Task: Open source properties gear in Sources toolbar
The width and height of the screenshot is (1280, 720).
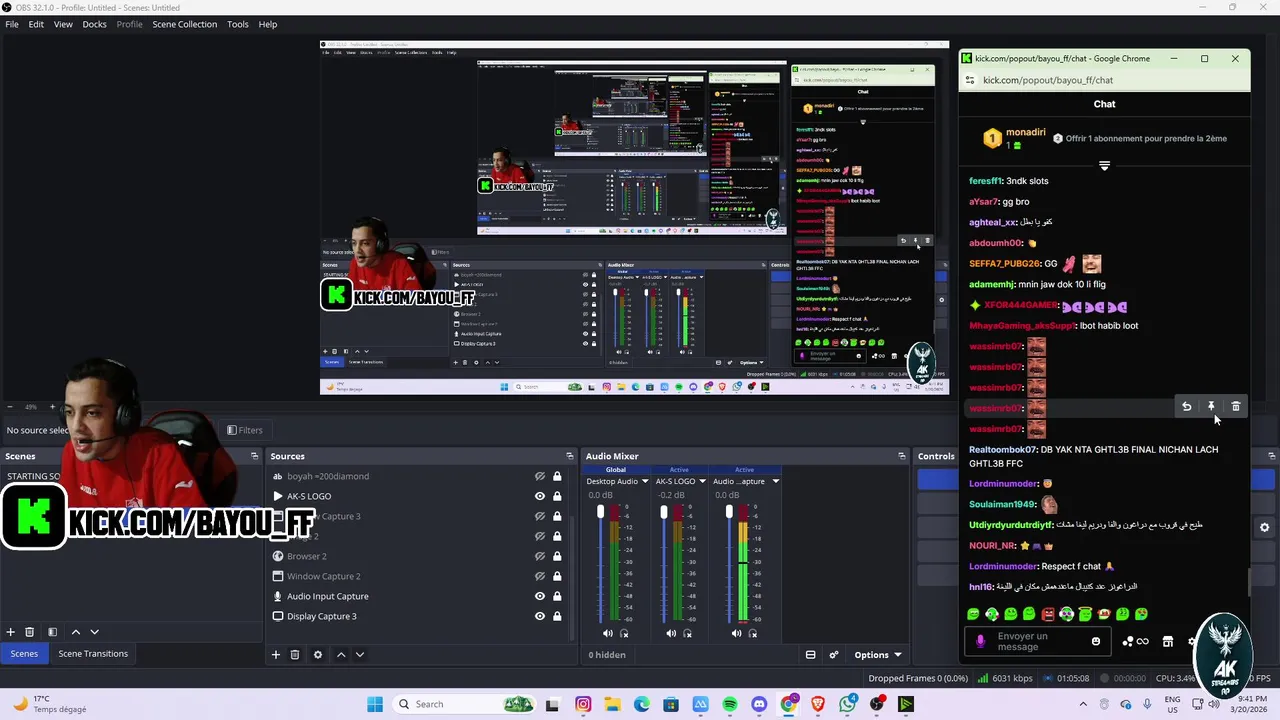Action: tap(318, 655)
